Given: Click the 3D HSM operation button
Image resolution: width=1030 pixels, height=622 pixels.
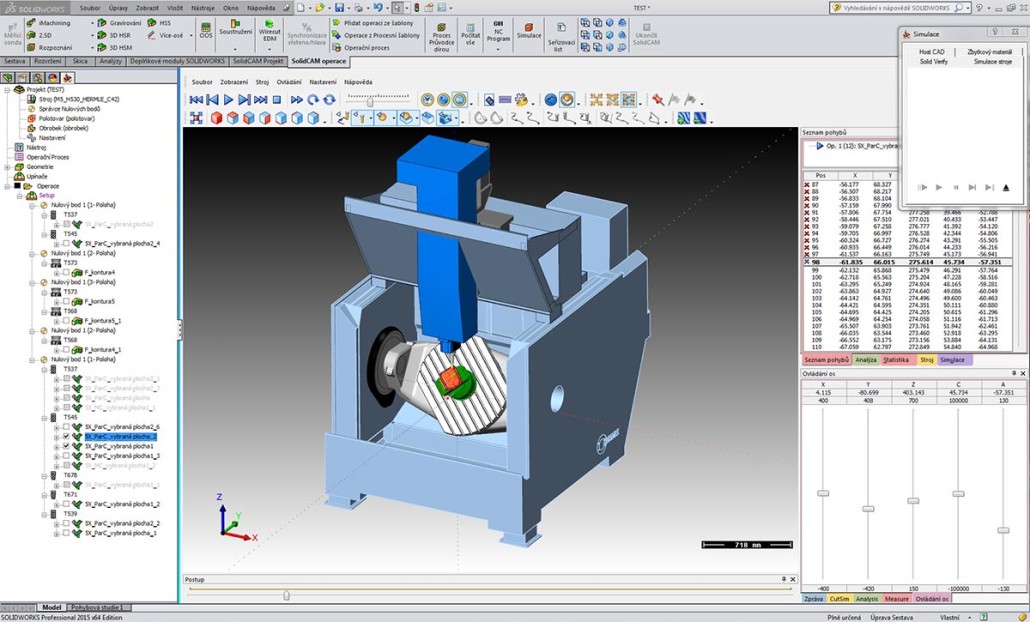Looking at the screenshot, I should (x=114, y=47).
